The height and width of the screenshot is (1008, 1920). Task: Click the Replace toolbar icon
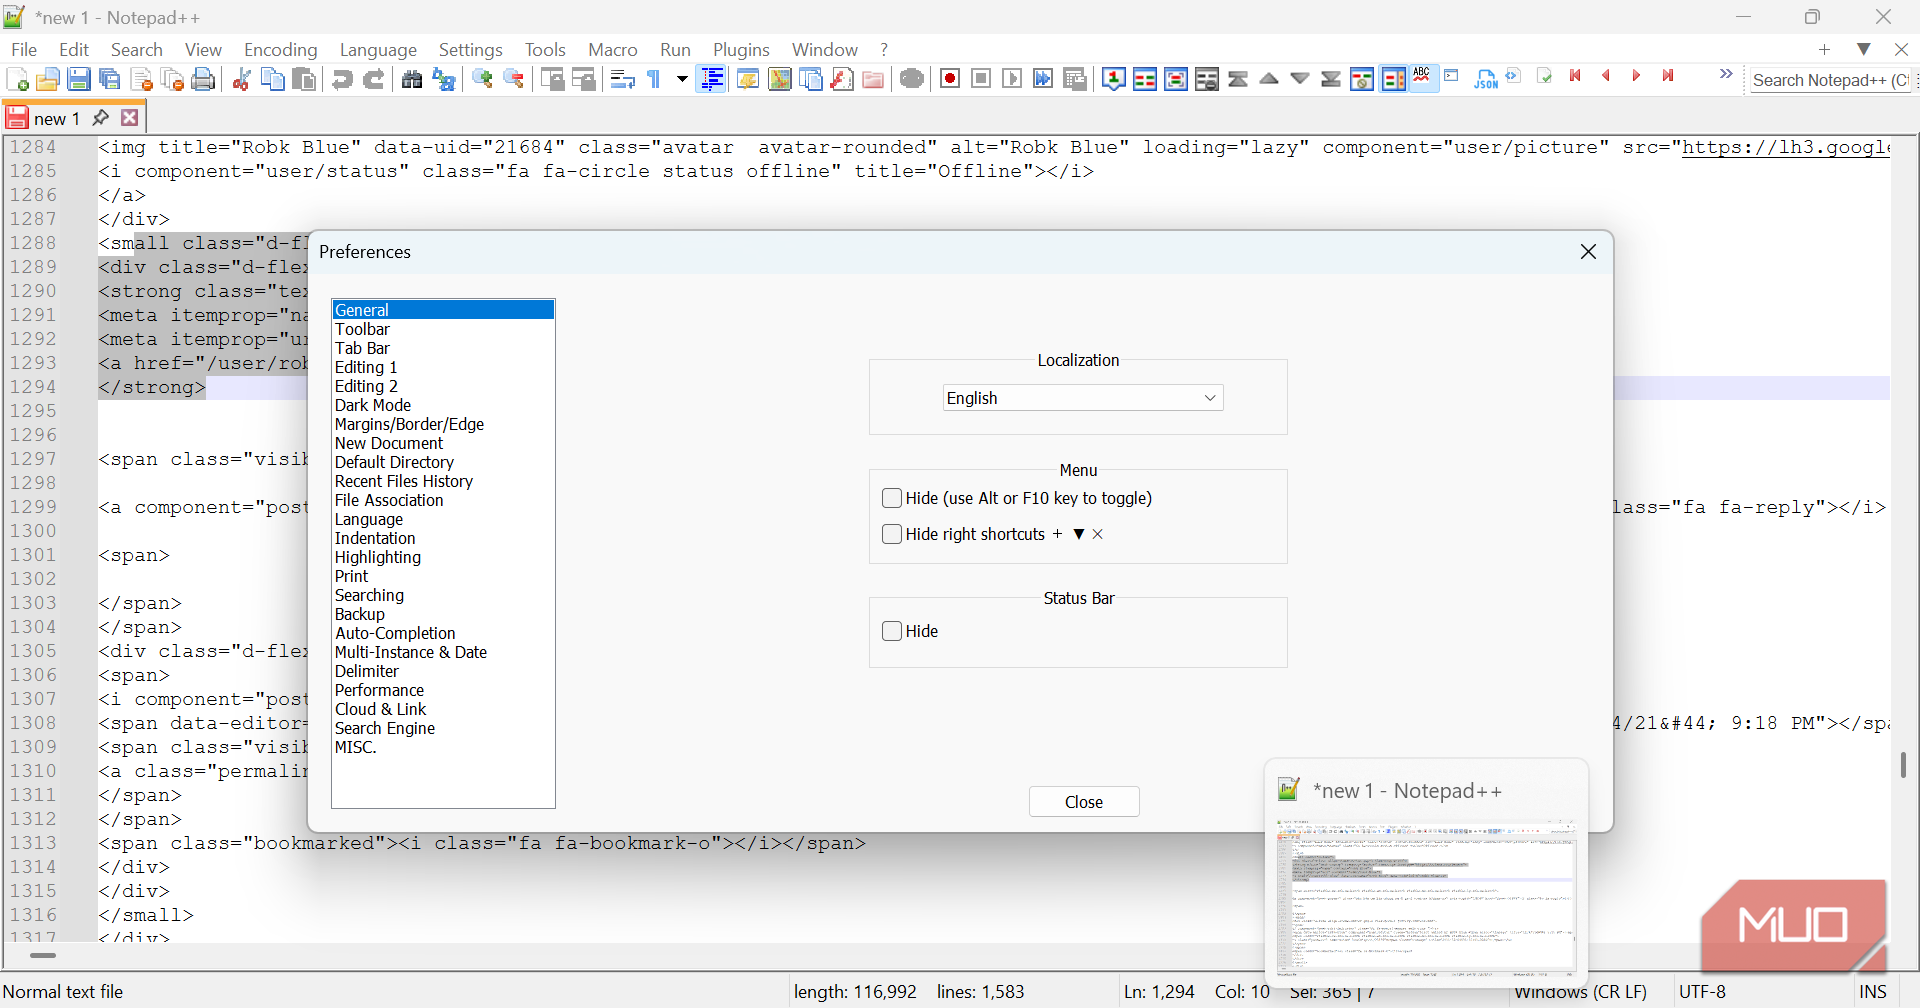pyautogui.click(x=443, y=80)
